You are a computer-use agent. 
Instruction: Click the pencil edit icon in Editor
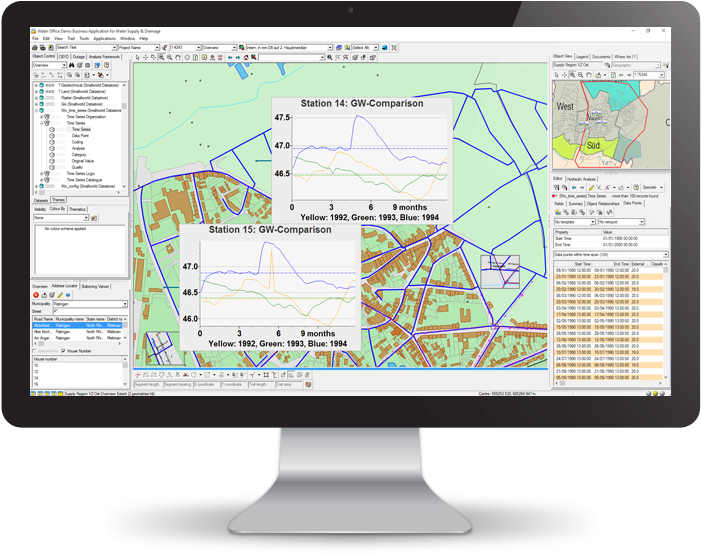tap(591, 187)
